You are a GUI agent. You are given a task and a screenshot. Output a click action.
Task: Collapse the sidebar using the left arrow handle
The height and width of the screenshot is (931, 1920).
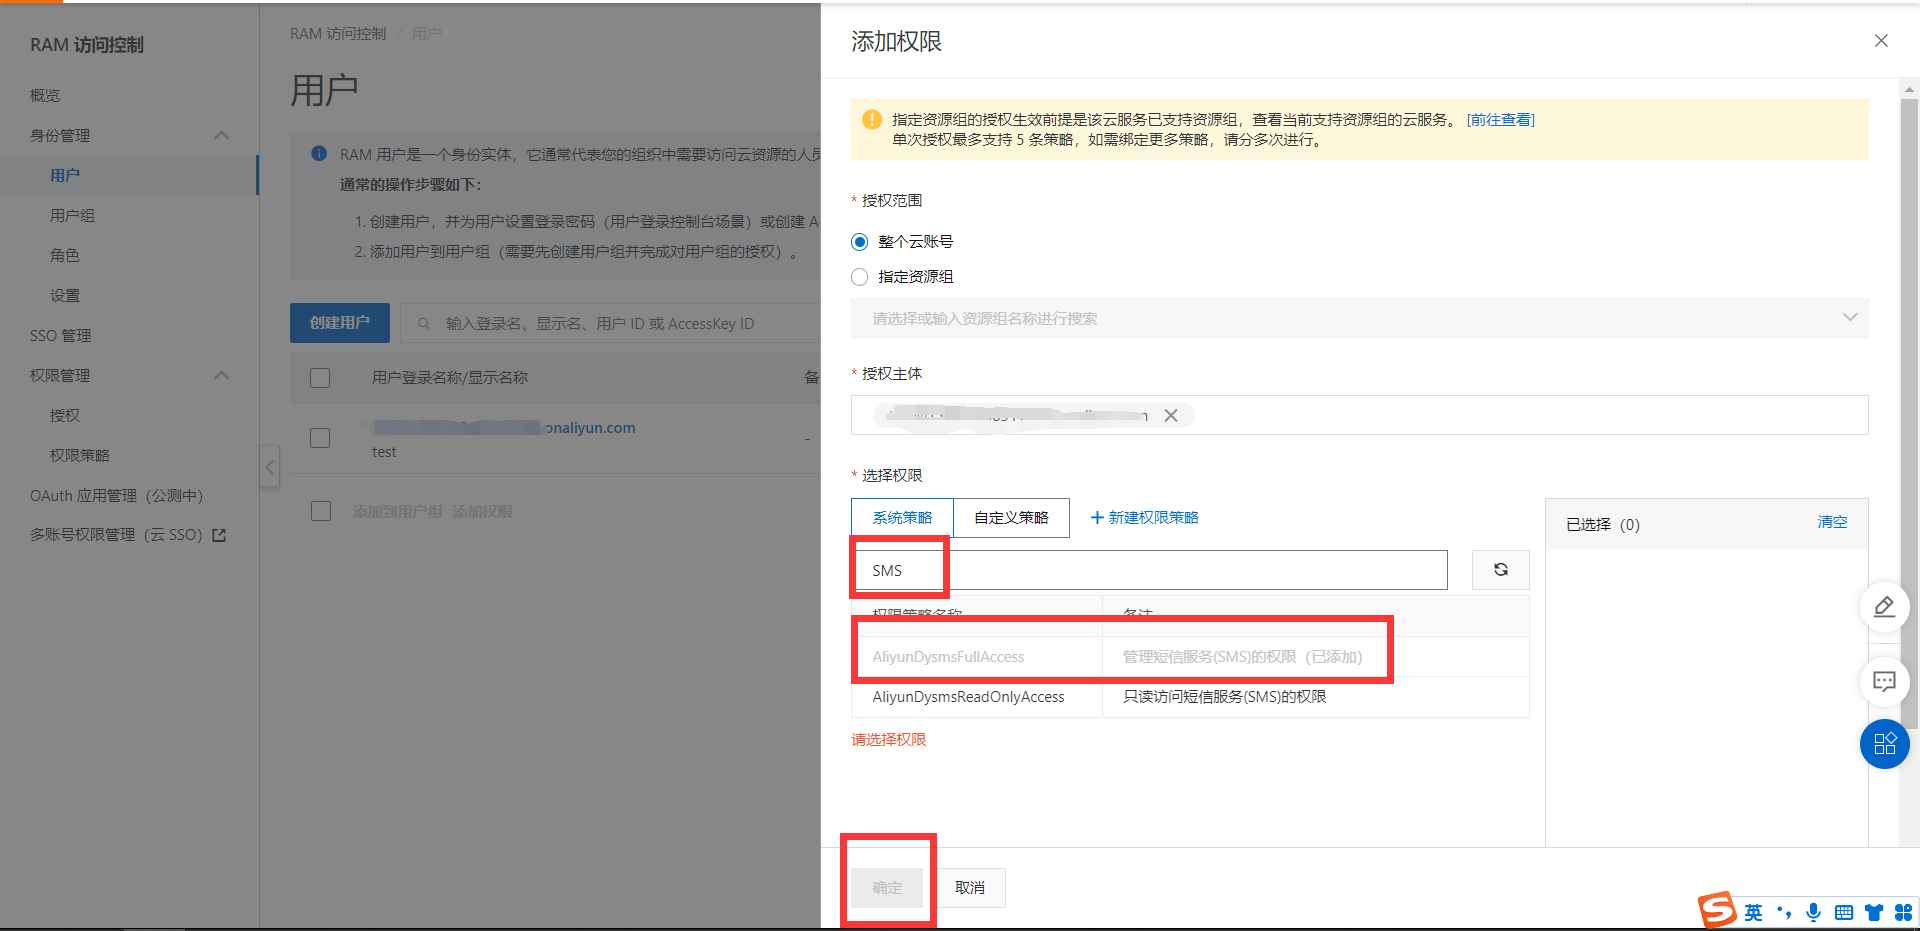coord(269,467)
